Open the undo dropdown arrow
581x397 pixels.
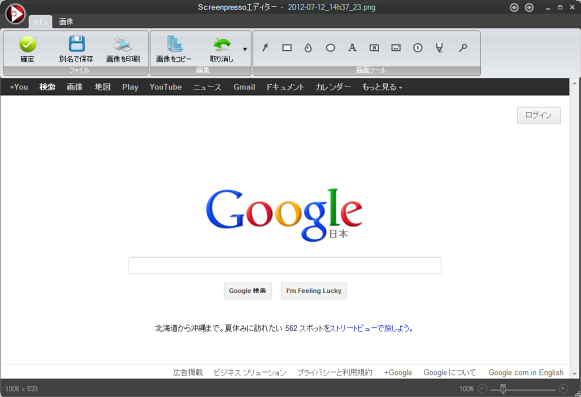coord(245,49)
